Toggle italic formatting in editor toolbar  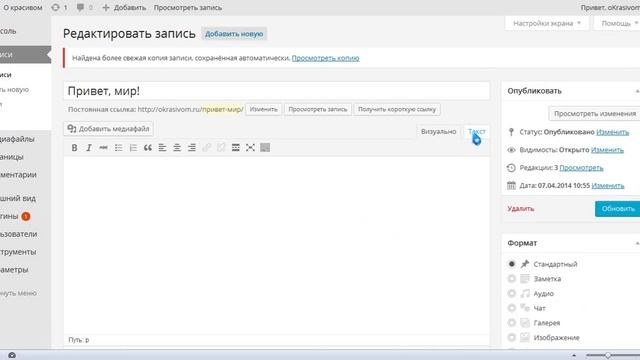point(89,148)
